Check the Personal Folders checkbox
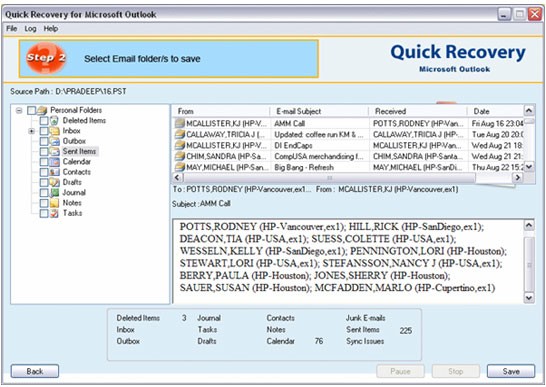Screen dimensions: 546x387 pyautogui.click(x=31, y=111)
